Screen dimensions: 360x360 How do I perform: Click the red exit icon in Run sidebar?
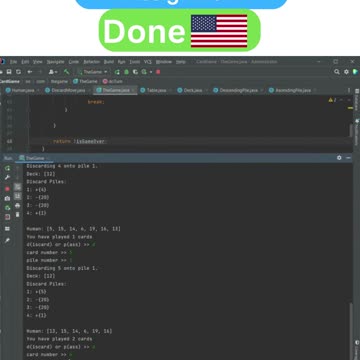pyautogui.click(x=7, y=217)
